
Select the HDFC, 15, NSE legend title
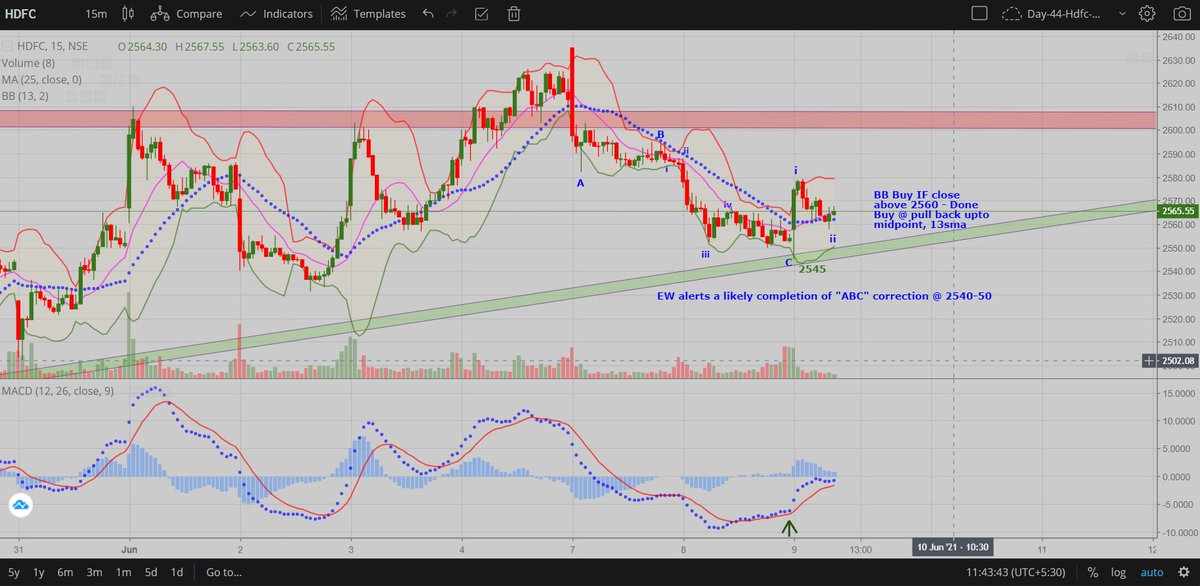[x=55, y=47]
